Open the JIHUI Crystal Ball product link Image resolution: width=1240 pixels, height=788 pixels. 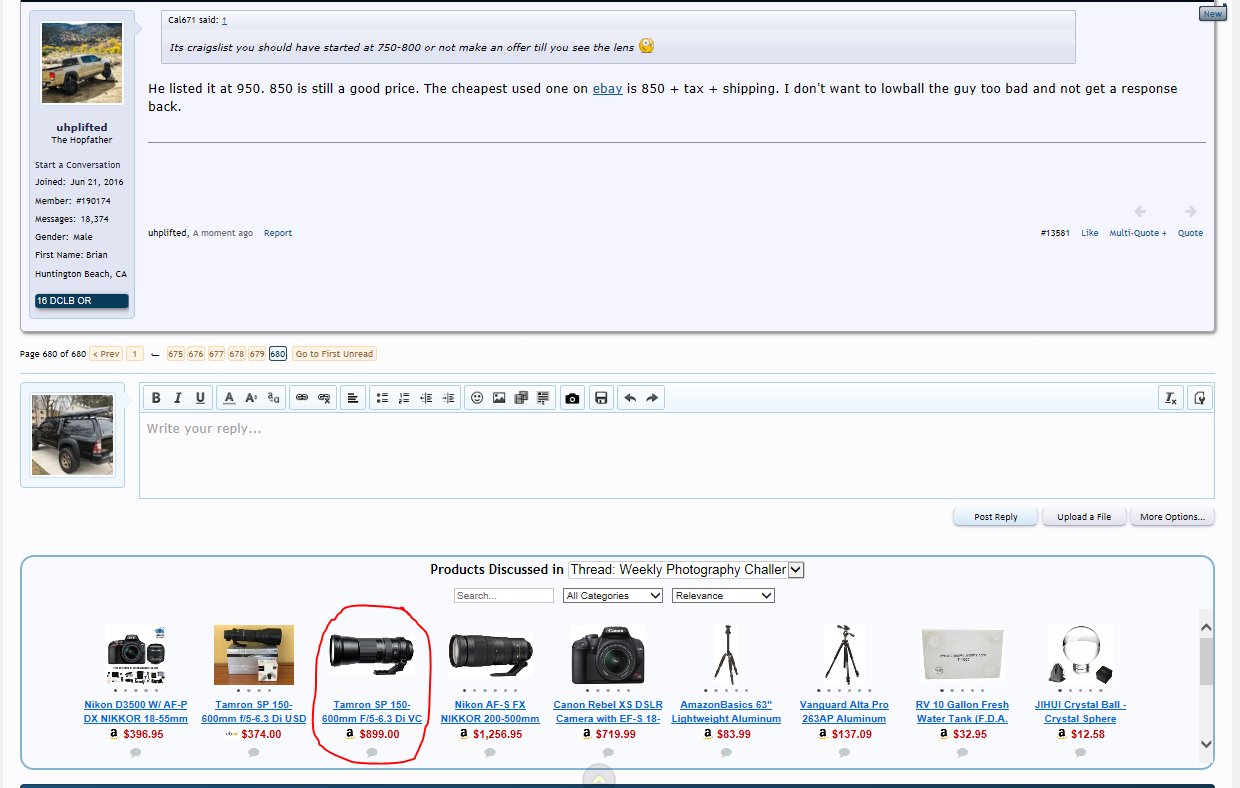(x=1080, y=711)
